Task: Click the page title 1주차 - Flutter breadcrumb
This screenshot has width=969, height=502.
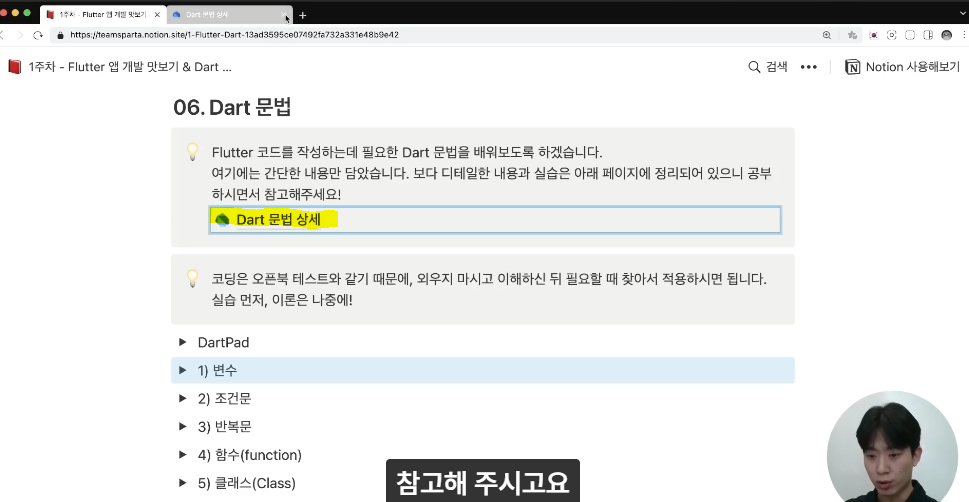Action: tap(130, 67)
